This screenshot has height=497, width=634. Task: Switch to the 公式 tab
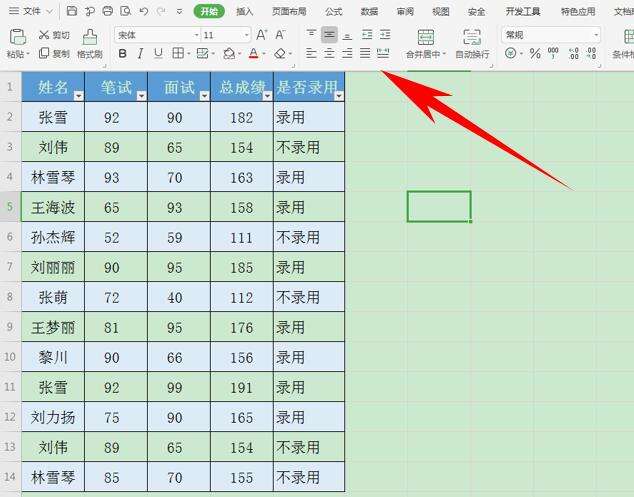334,12
